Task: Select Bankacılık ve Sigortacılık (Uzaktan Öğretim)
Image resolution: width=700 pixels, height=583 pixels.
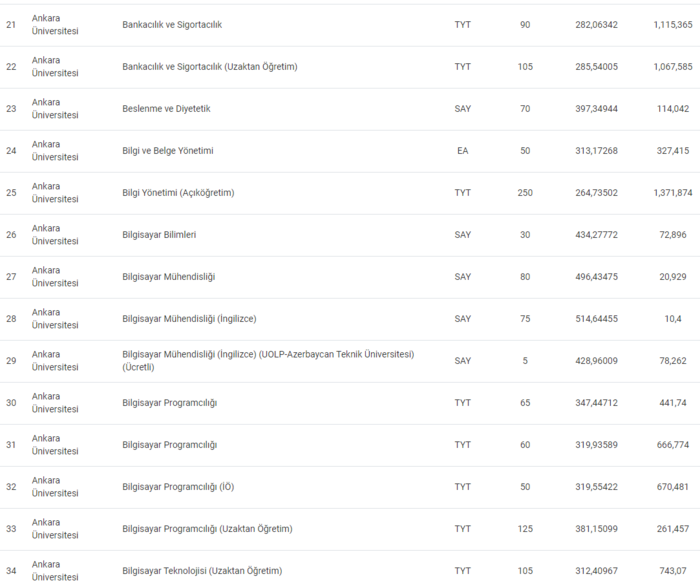Action: [x=209, y=67]
